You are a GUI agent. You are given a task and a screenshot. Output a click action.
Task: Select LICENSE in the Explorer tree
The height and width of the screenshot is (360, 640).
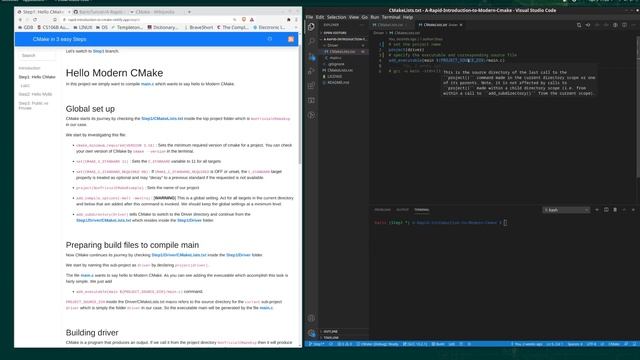coord(334,76)
